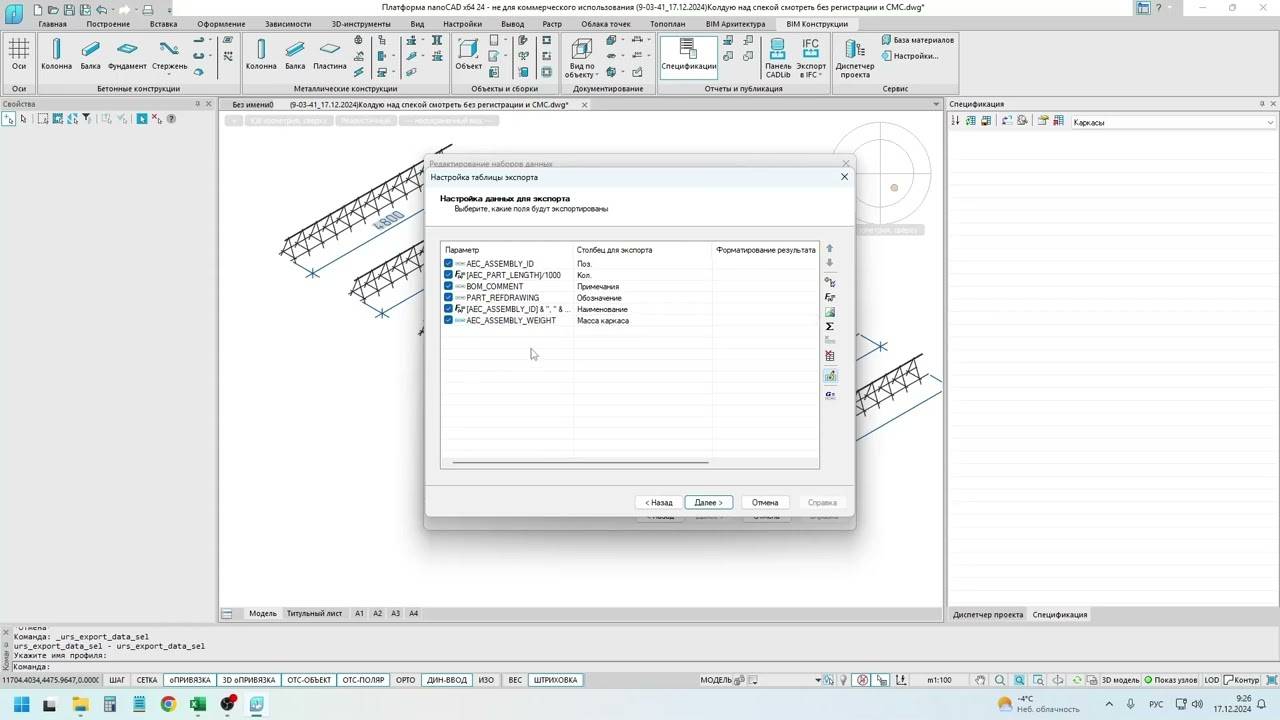Click the delete column icon in dialog

pos(830,356)
